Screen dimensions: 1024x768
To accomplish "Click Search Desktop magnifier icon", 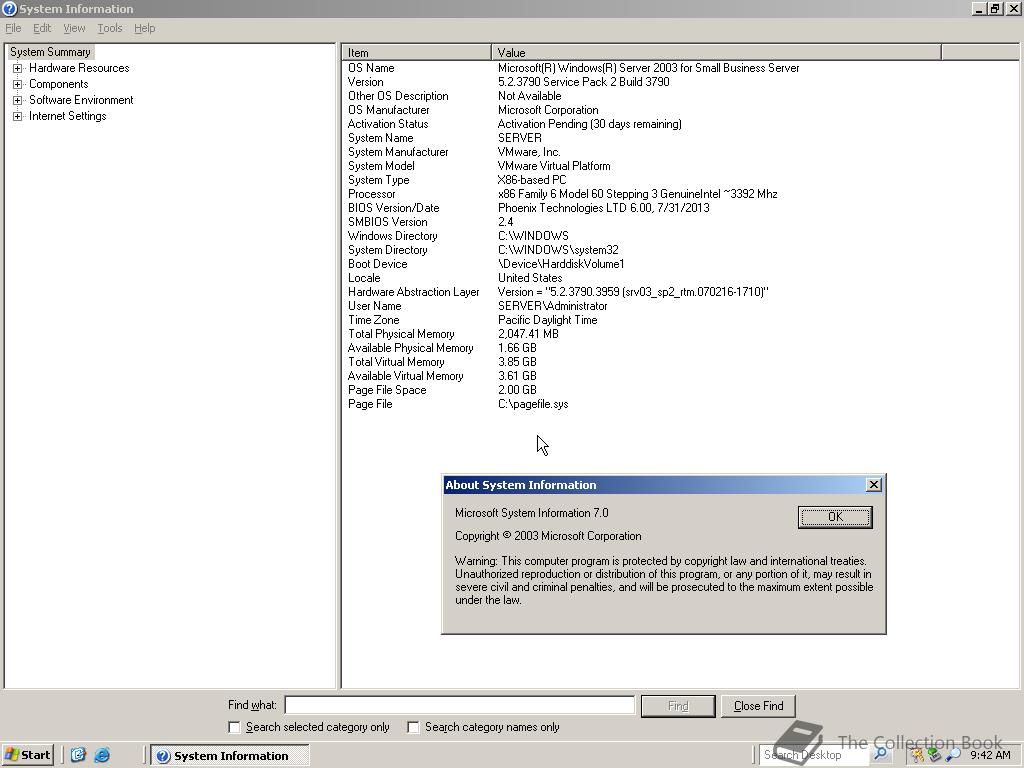I will (880, 754).
